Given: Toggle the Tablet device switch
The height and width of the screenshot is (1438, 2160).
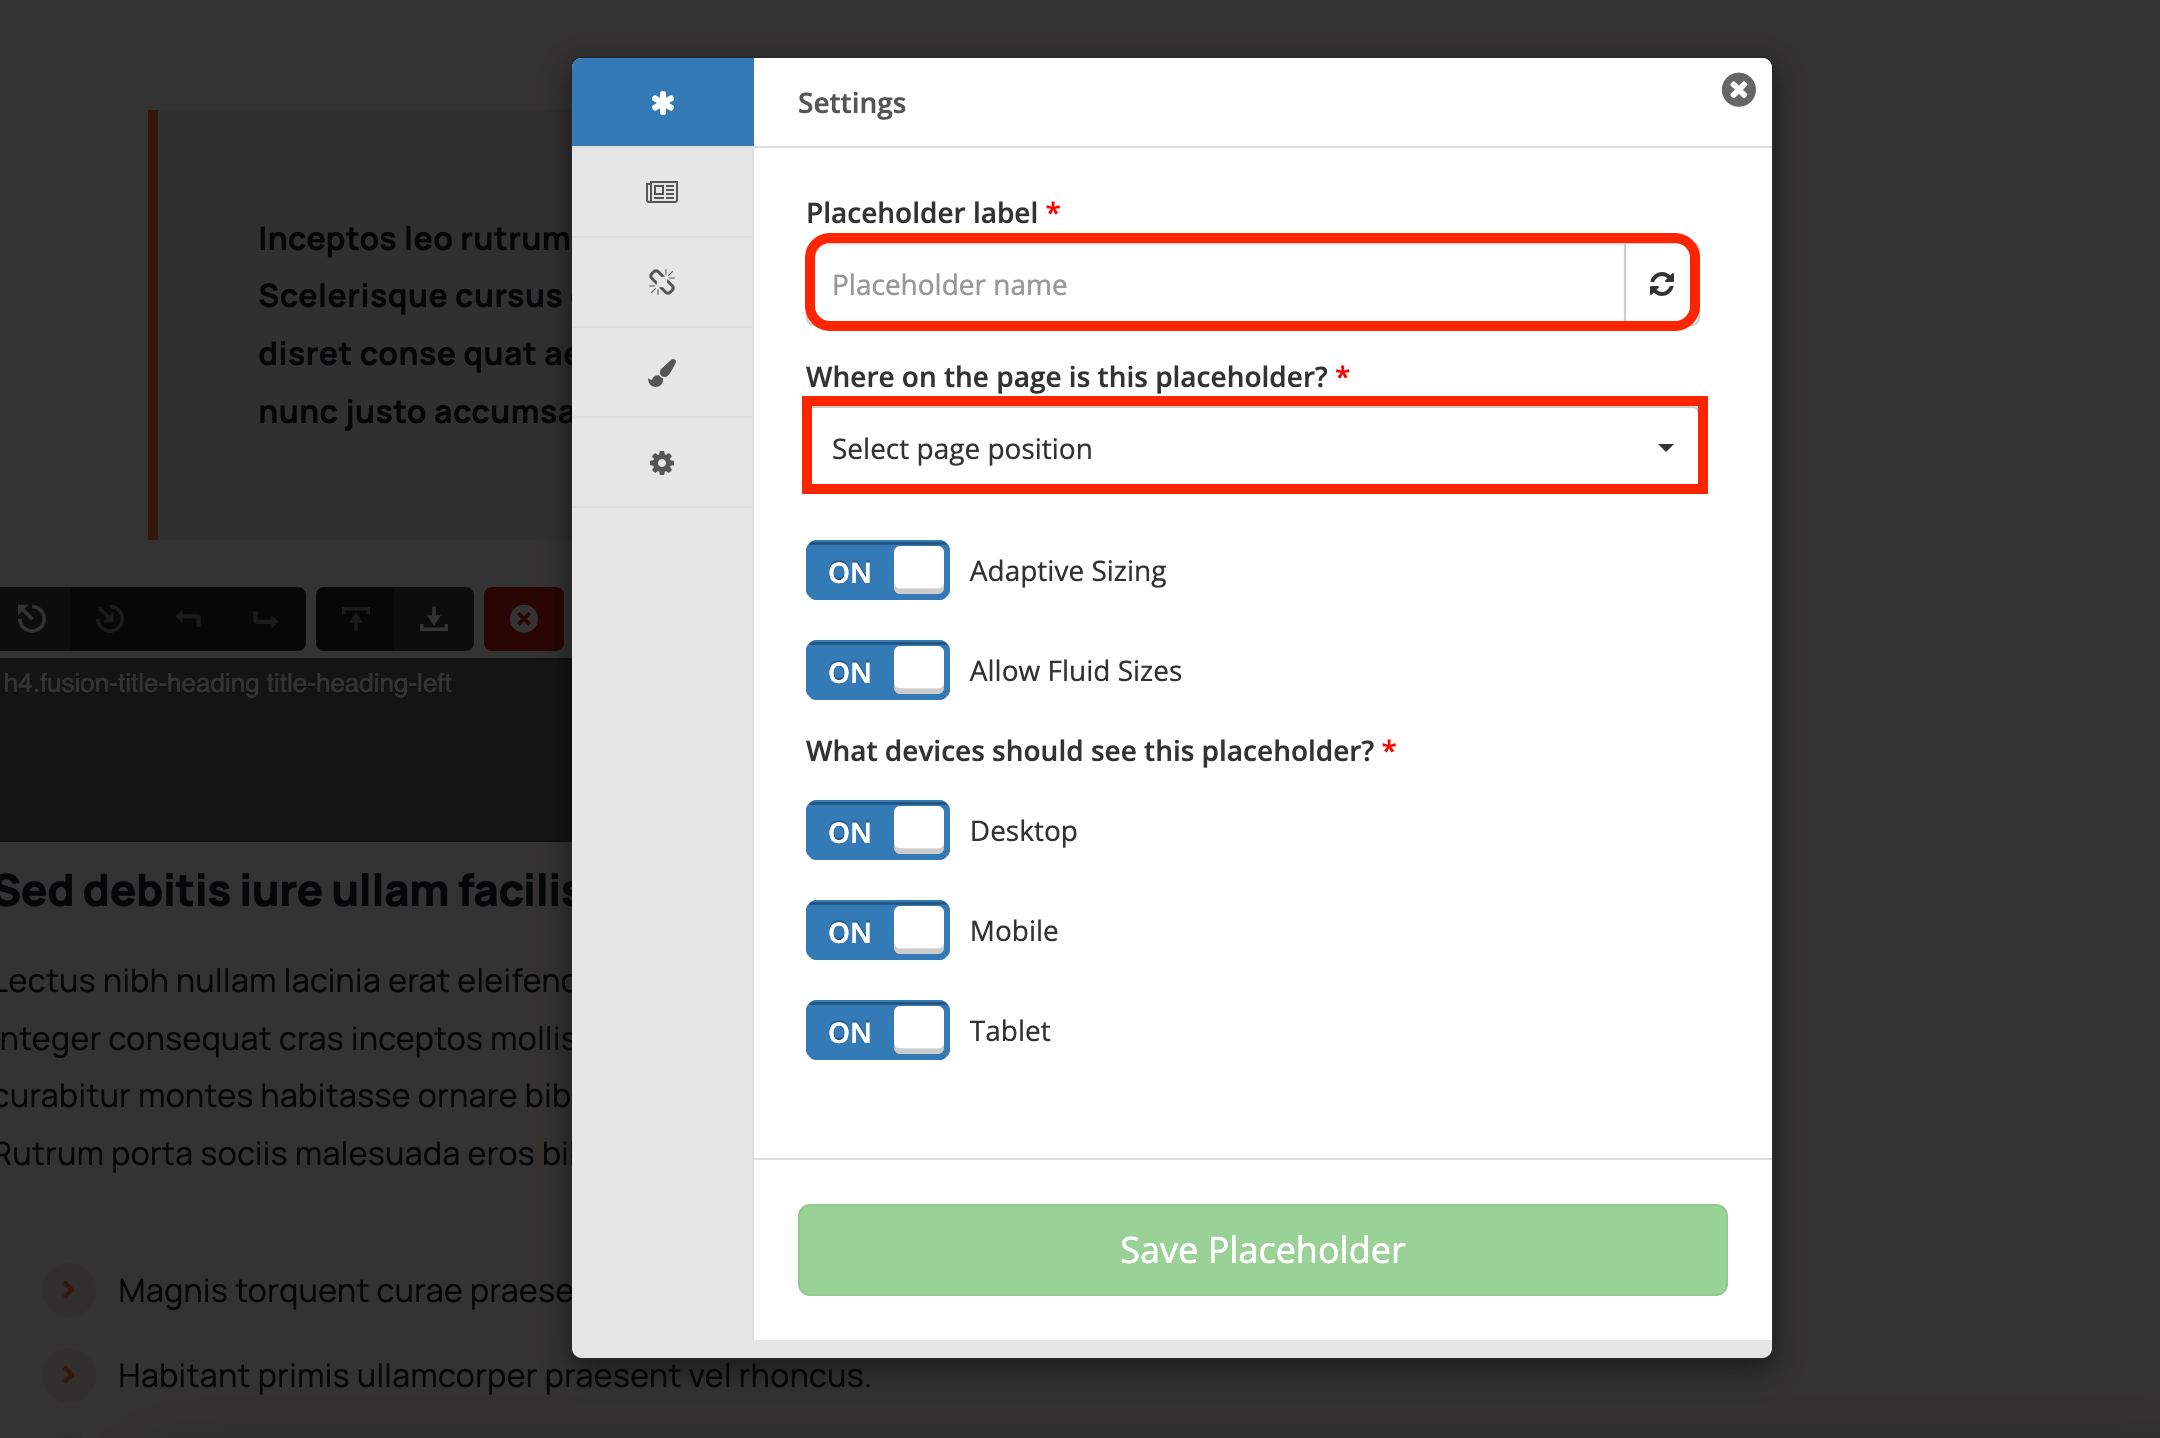Looking at the screenshot, I should click(x=877, y=1031).
